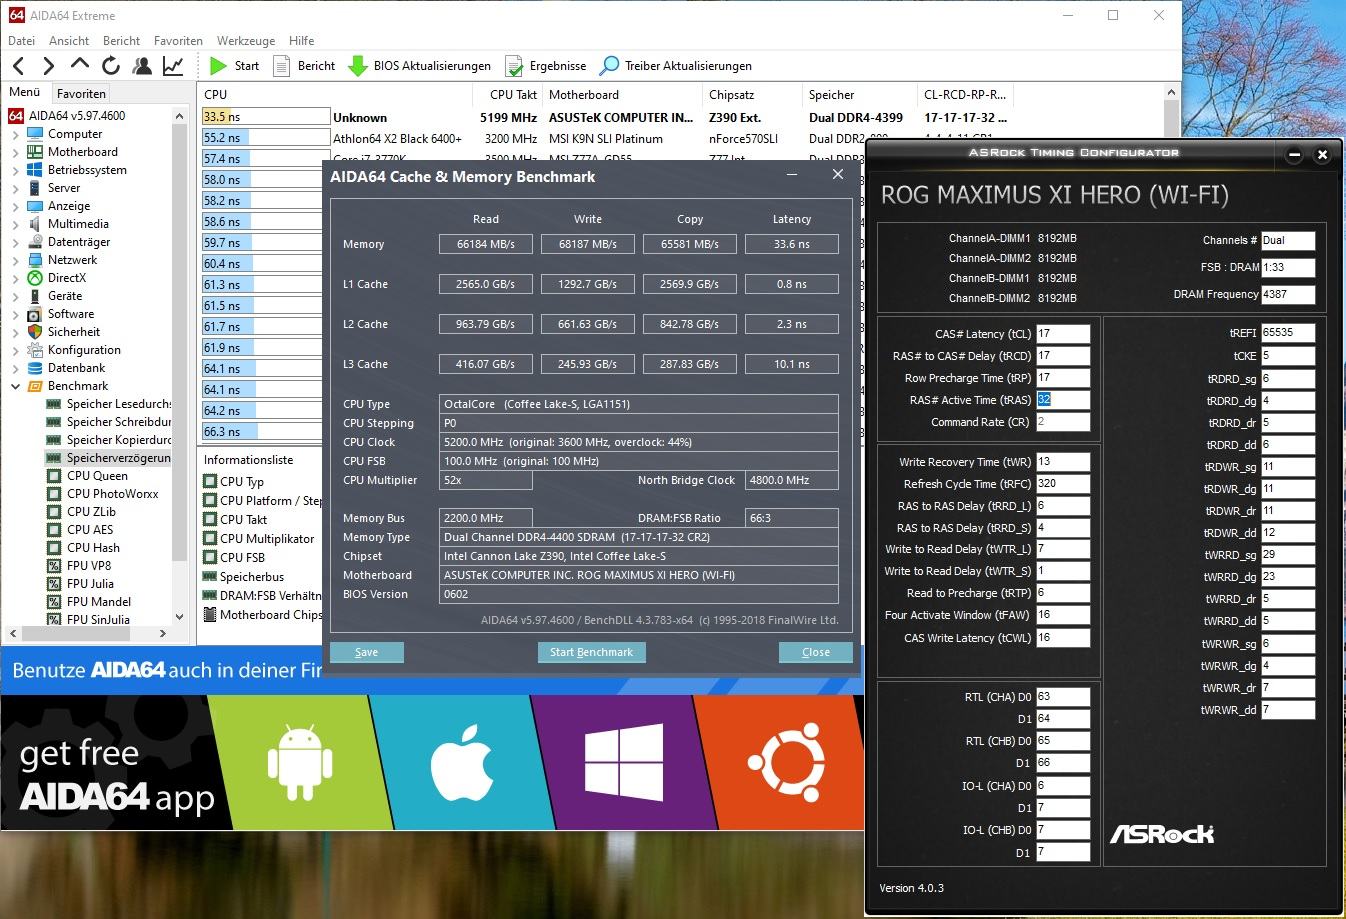Click the tCL CAS# Latency field
The height and width of the screenshot is (919, 1346).
click(x=1063, y=334)
